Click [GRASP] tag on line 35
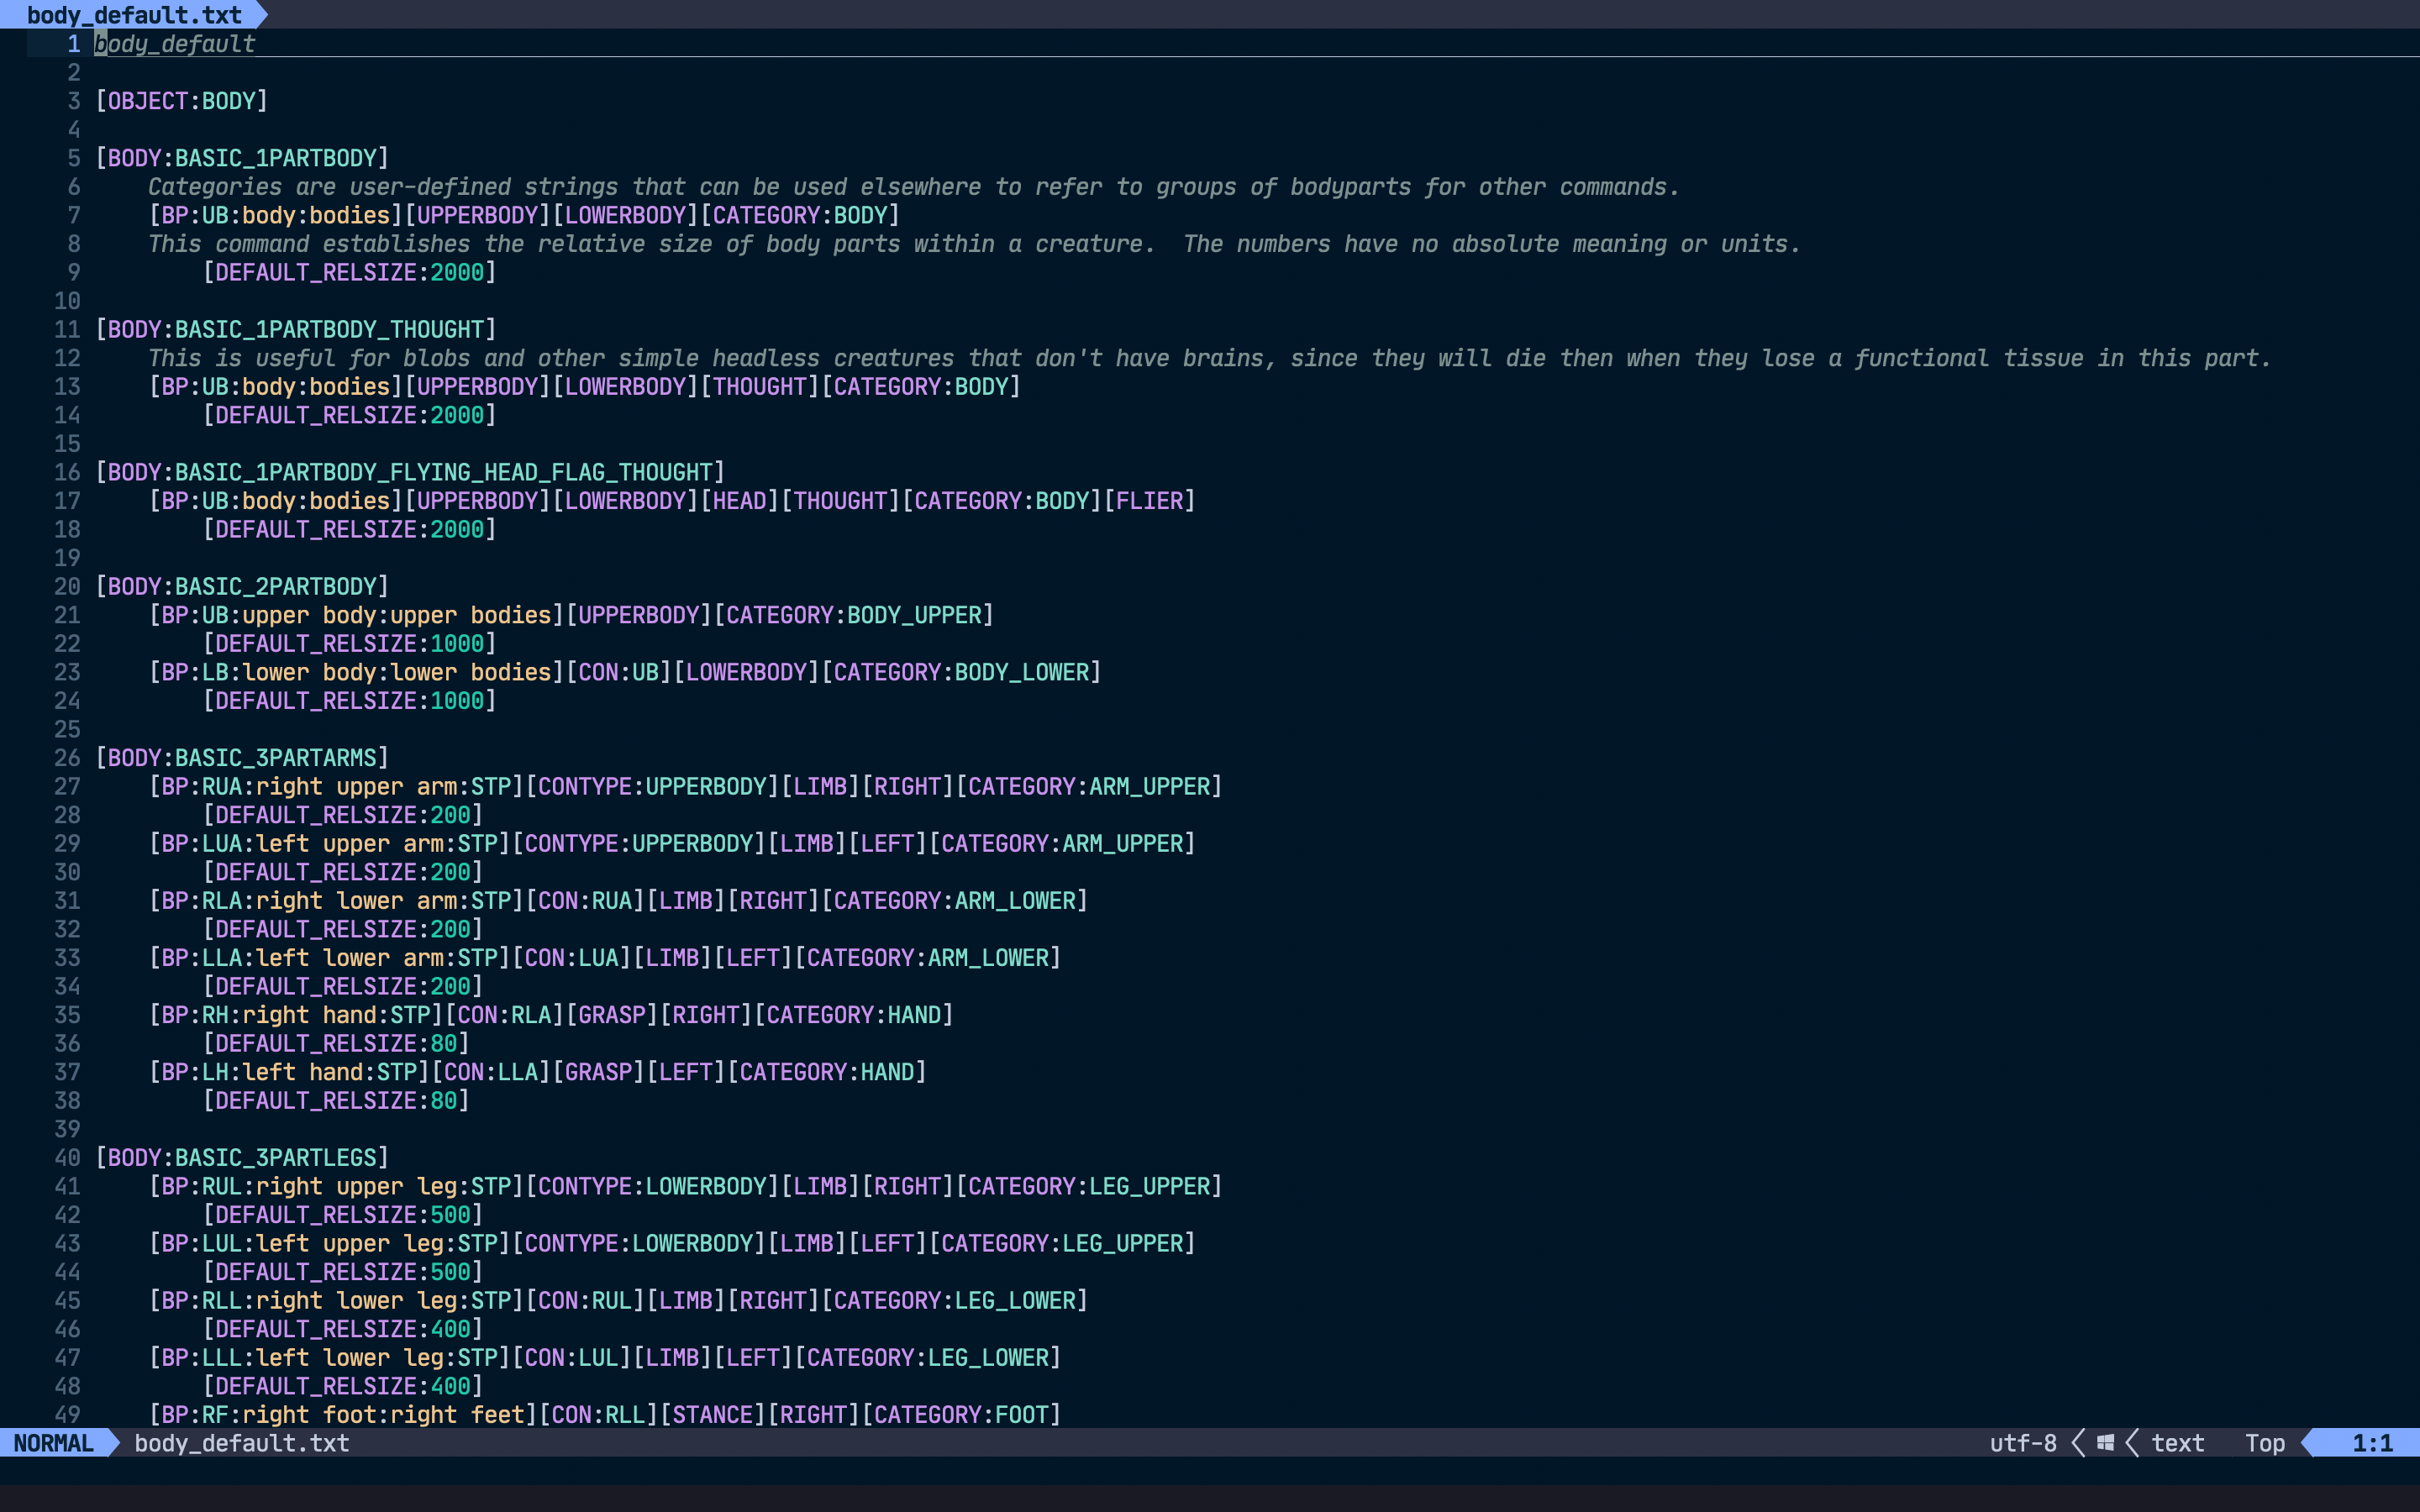The height and width of the screenshot is (1512, 2420). 612,1015
